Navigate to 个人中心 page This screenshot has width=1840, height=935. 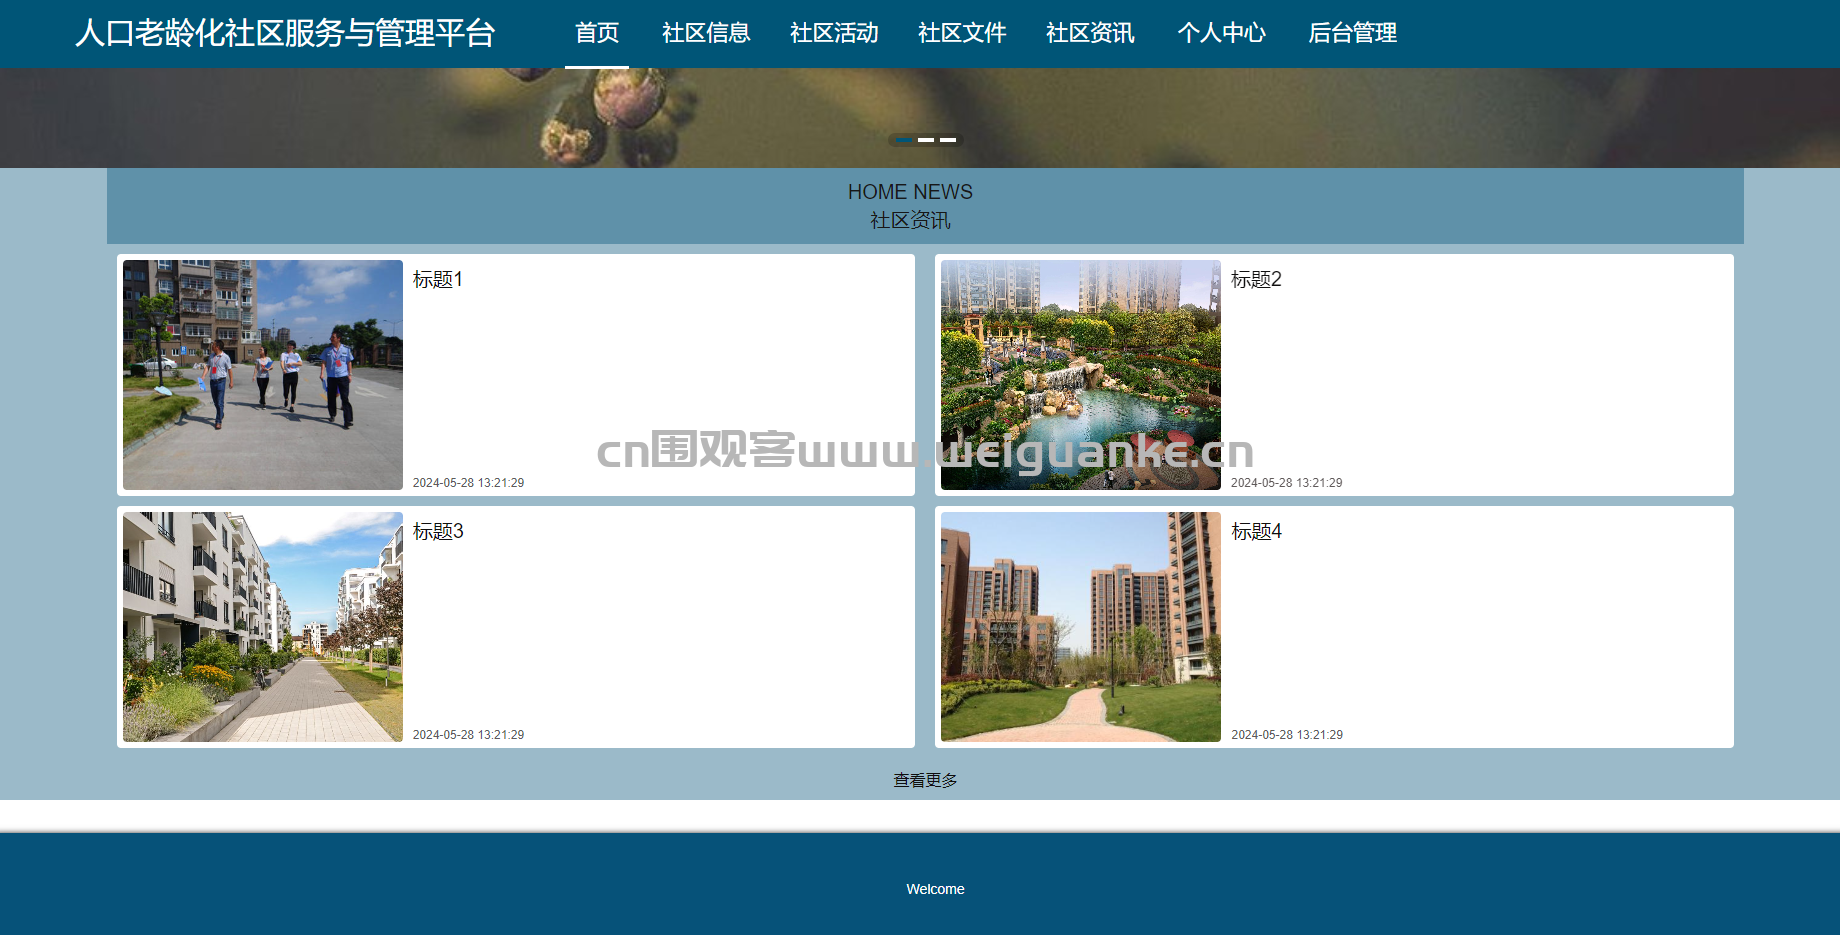pos(1221,33)
